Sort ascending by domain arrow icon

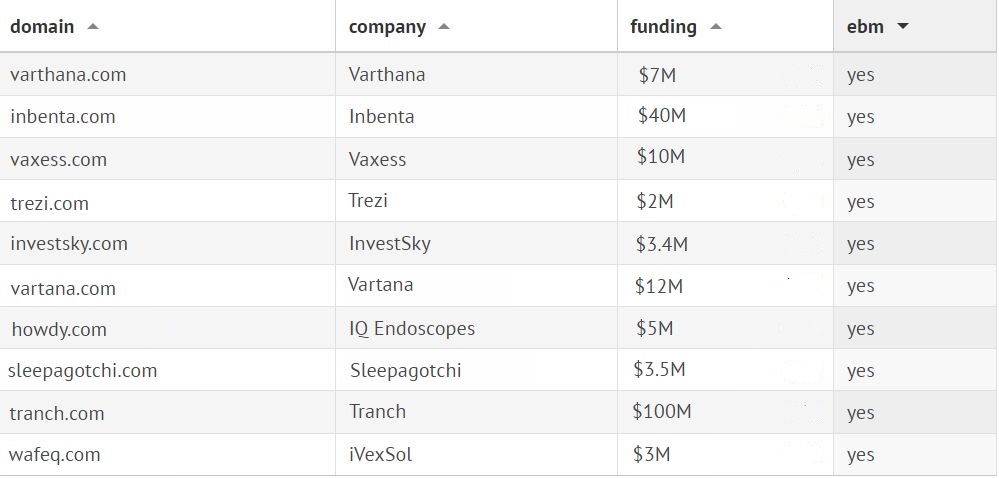point(93,27)
